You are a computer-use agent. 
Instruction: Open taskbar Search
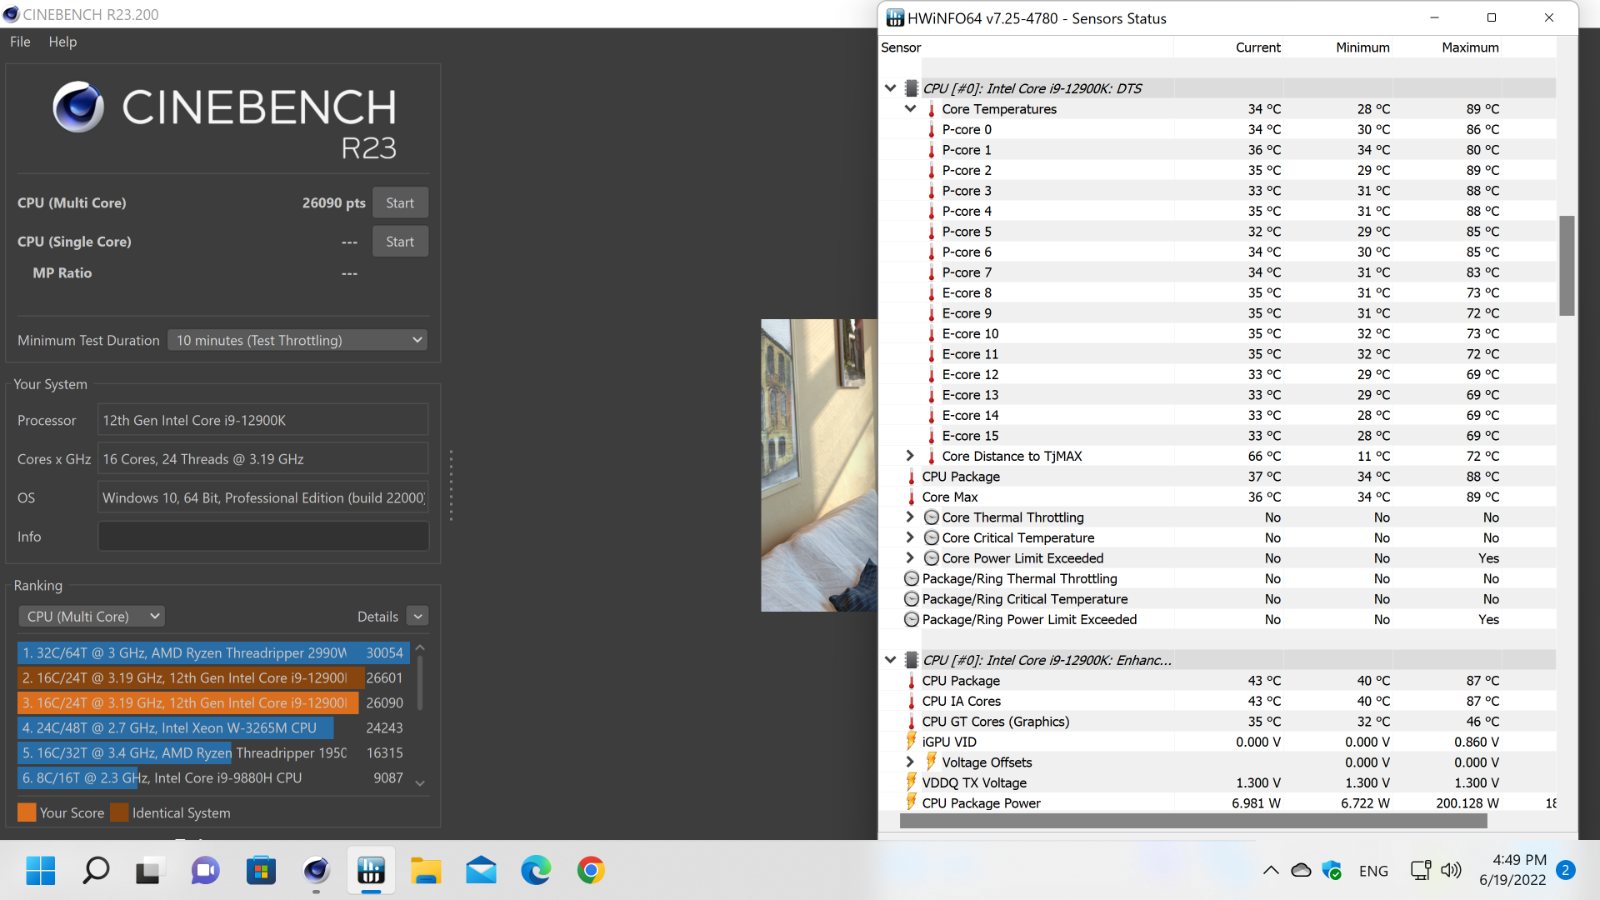[x=96, y=870]
